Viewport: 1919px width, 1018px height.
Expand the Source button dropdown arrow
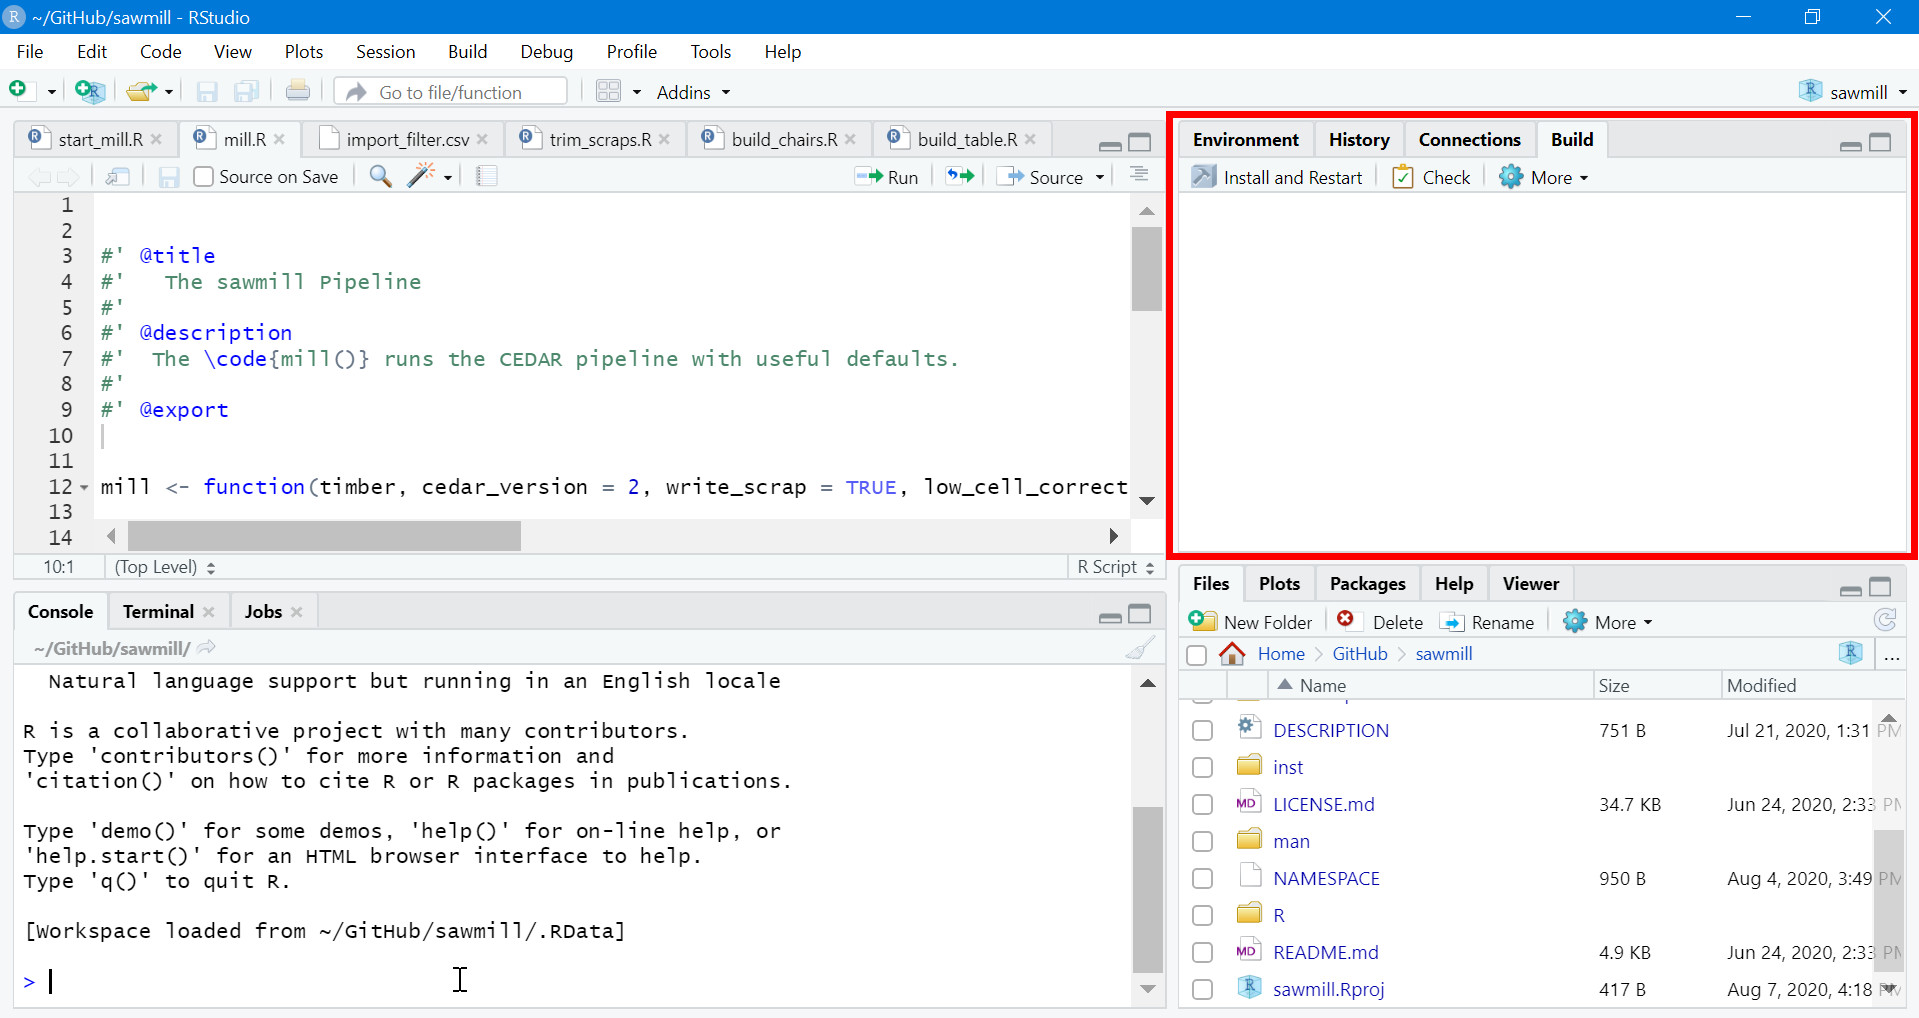[1100, 177]
